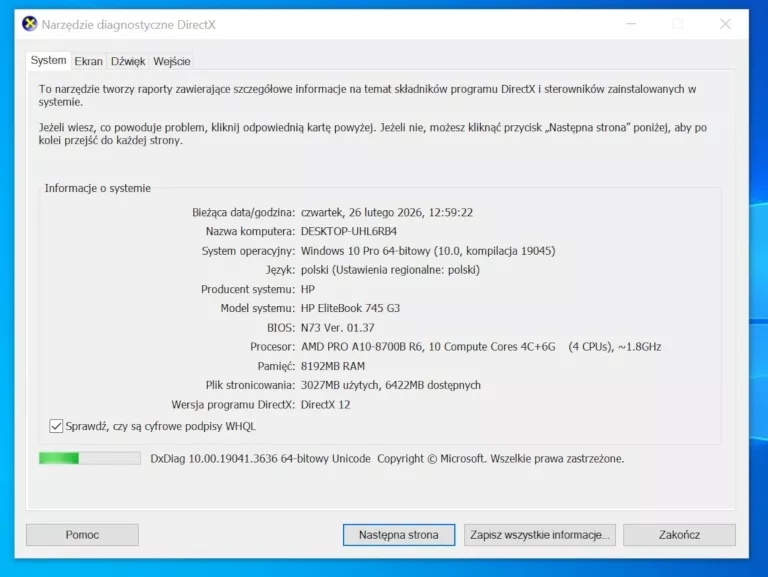Click the intro paragraph starting To narzędzie tworzy
This screenshot has width=768, height=577.
pos(367,96)
